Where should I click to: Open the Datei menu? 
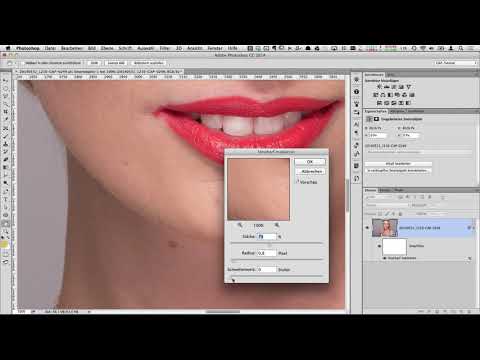(50, 48)
